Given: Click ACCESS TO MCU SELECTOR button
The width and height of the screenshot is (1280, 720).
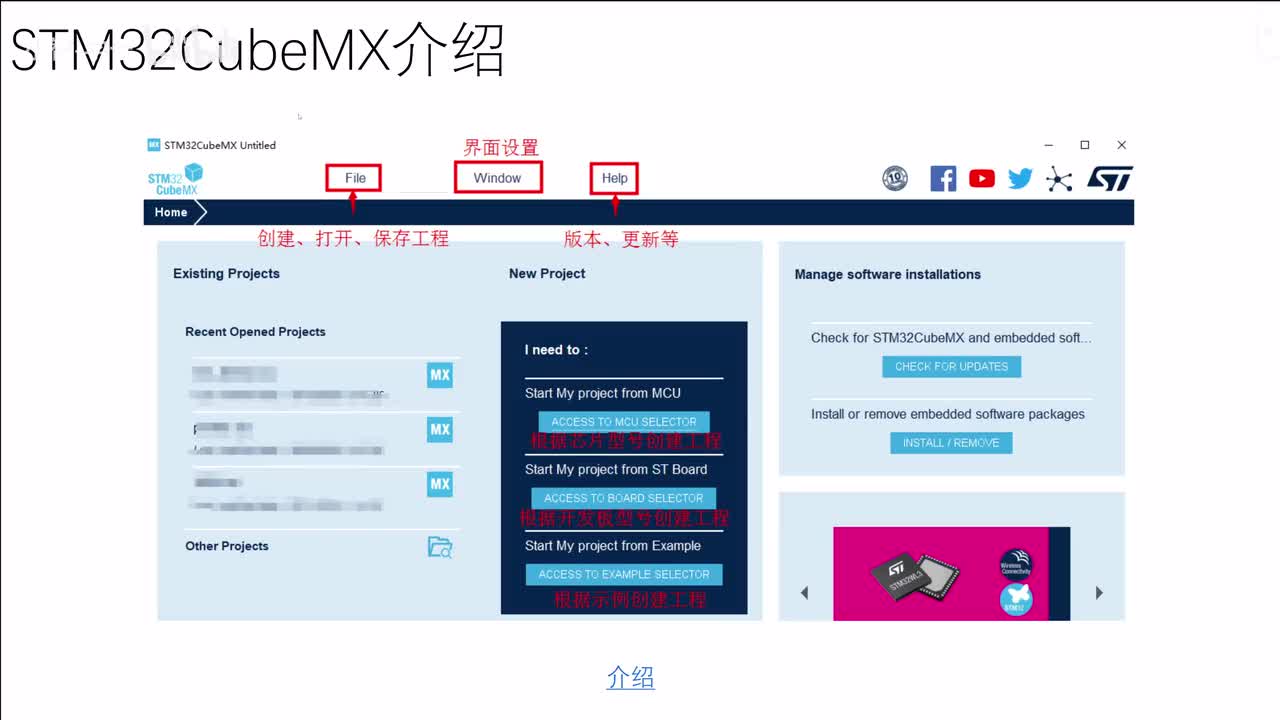Looking at the screenshot, I should pos(624,422).
